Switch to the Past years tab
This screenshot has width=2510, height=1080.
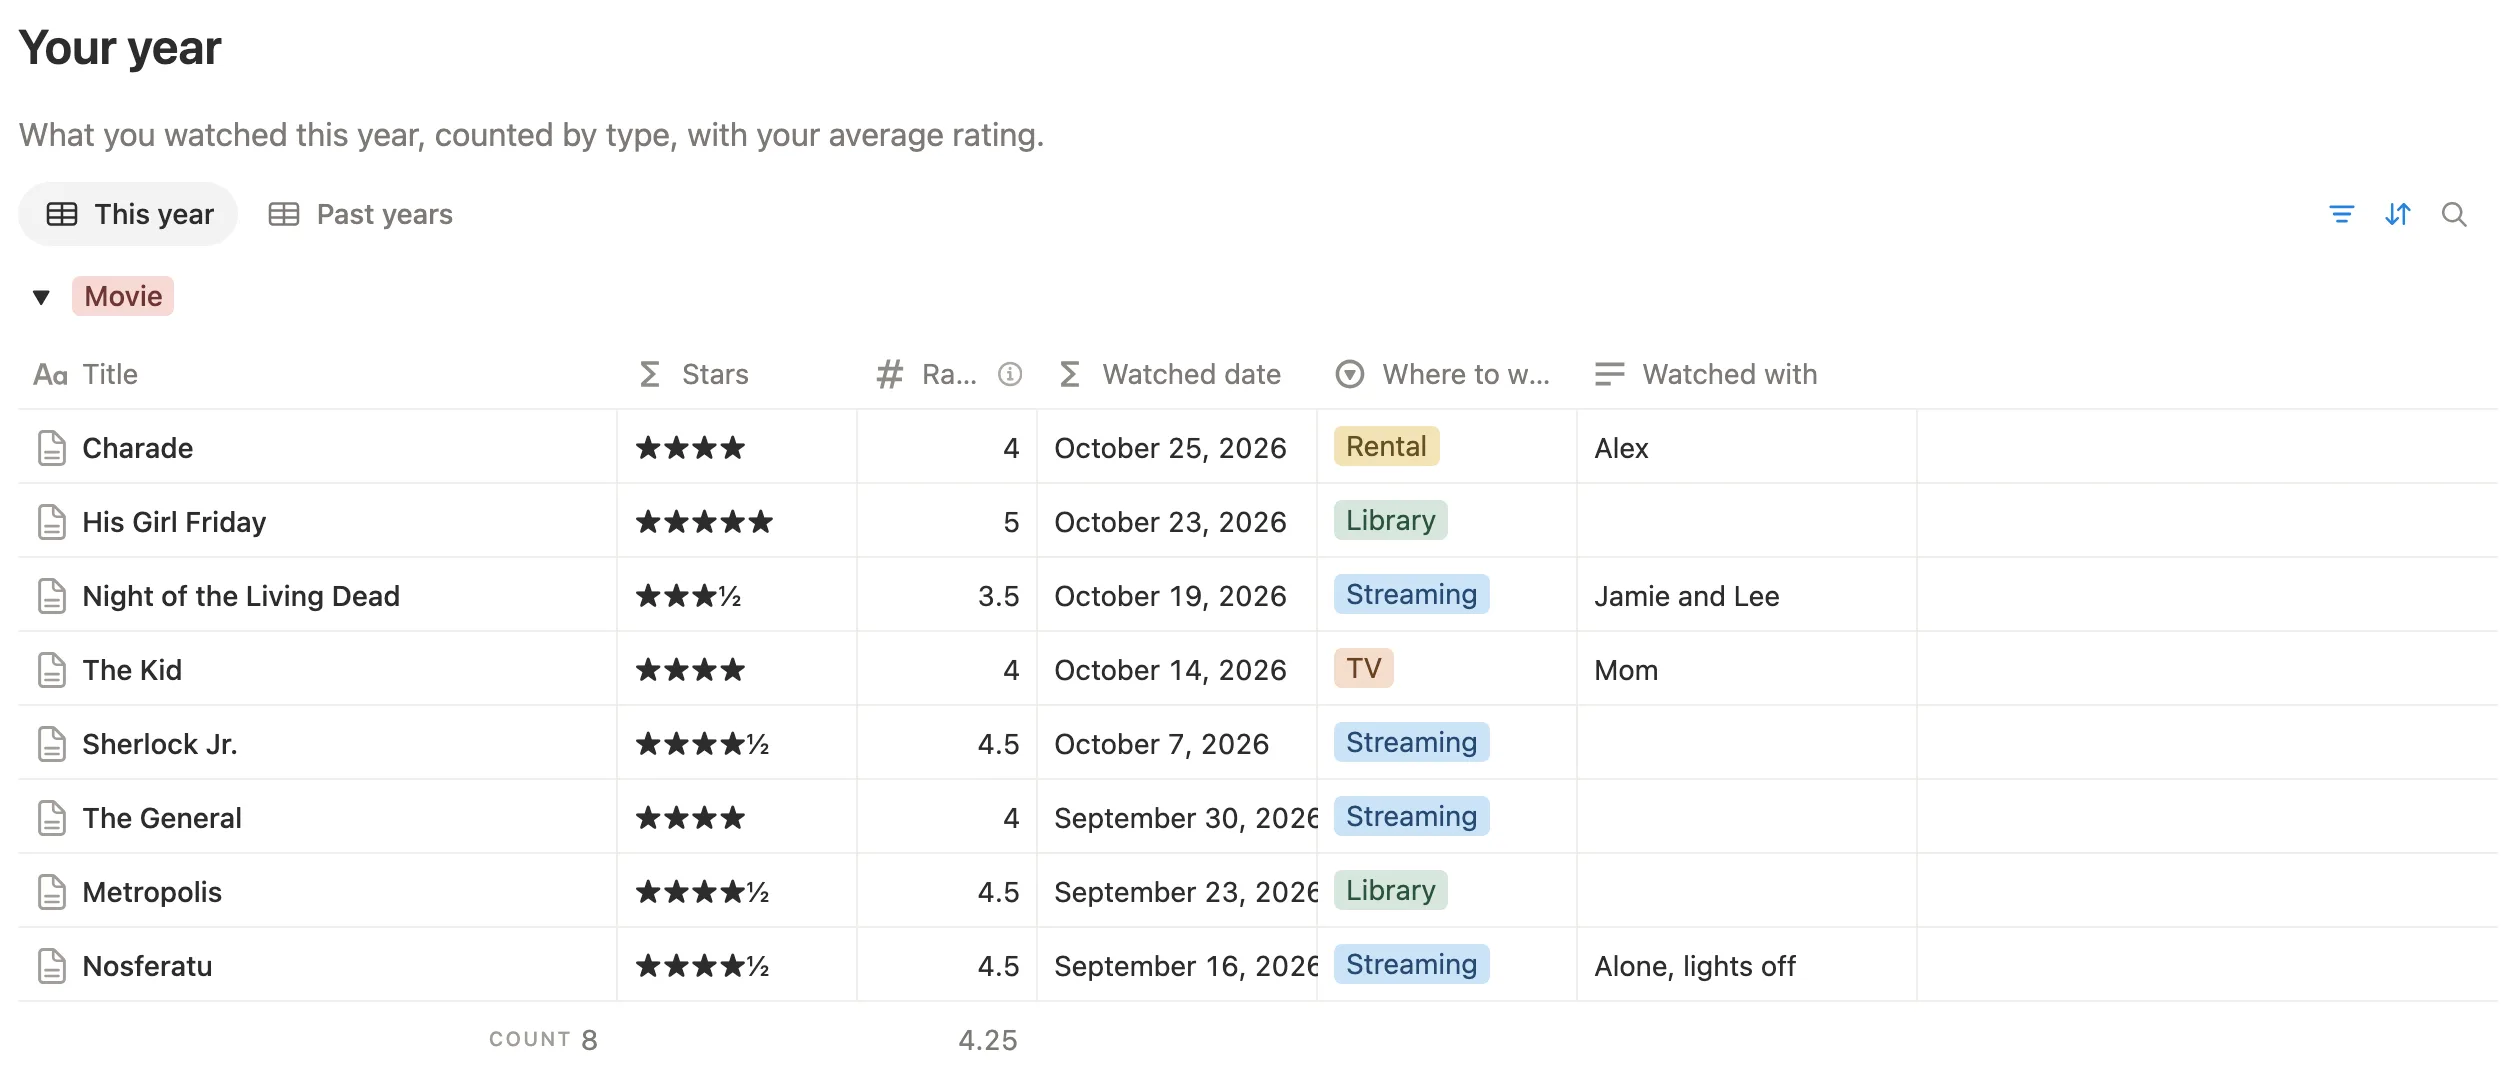[361, 214]
